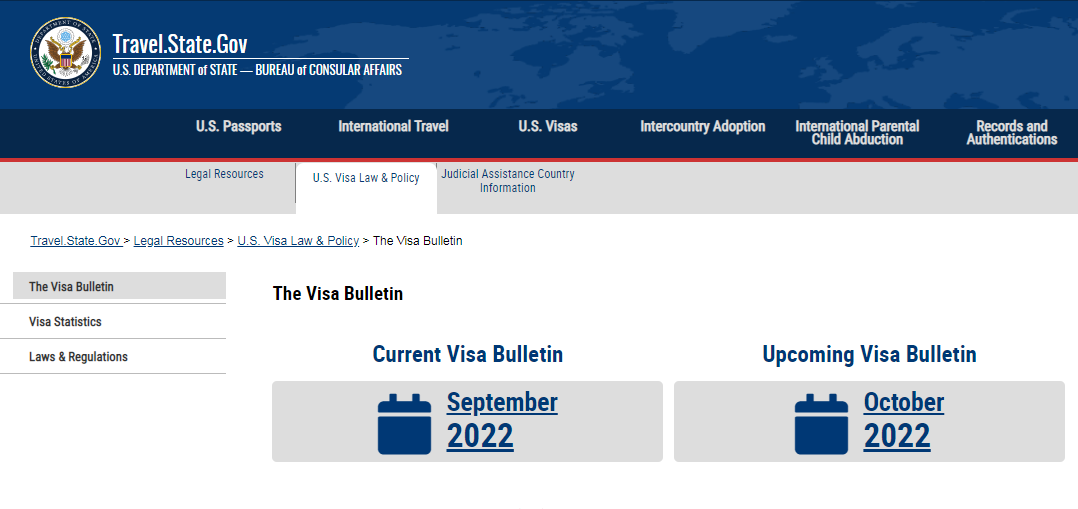1078x509 pixels.
Task: Open Laws & Regulations in the sidebar
Action: (x=113, y=356)
